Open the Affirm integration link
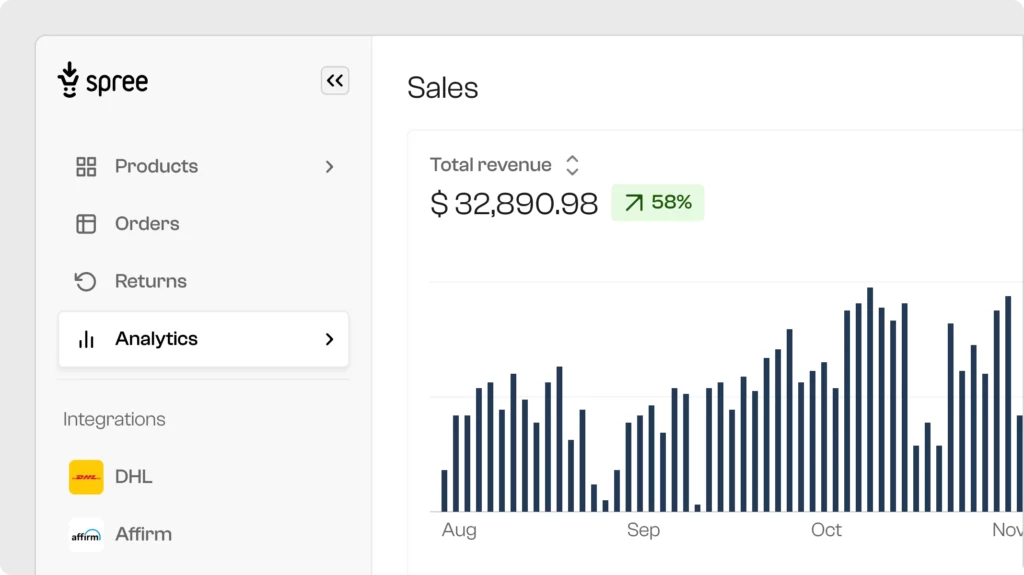The height and width of the screenshot is (575, 1024). pyautogui.click(x=143, y=535)
